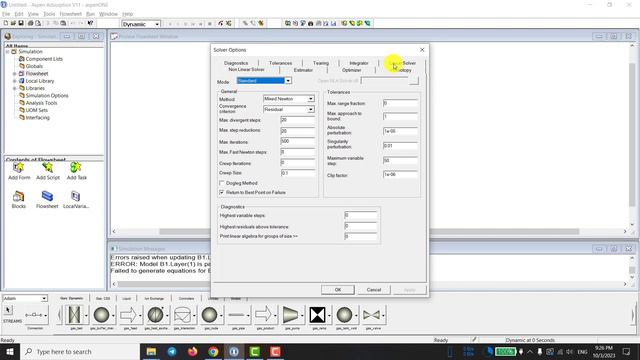This screenshot has height=360, width=640.
Task: Click the context Help arrow toolbar icon
Action: point(90,24)
